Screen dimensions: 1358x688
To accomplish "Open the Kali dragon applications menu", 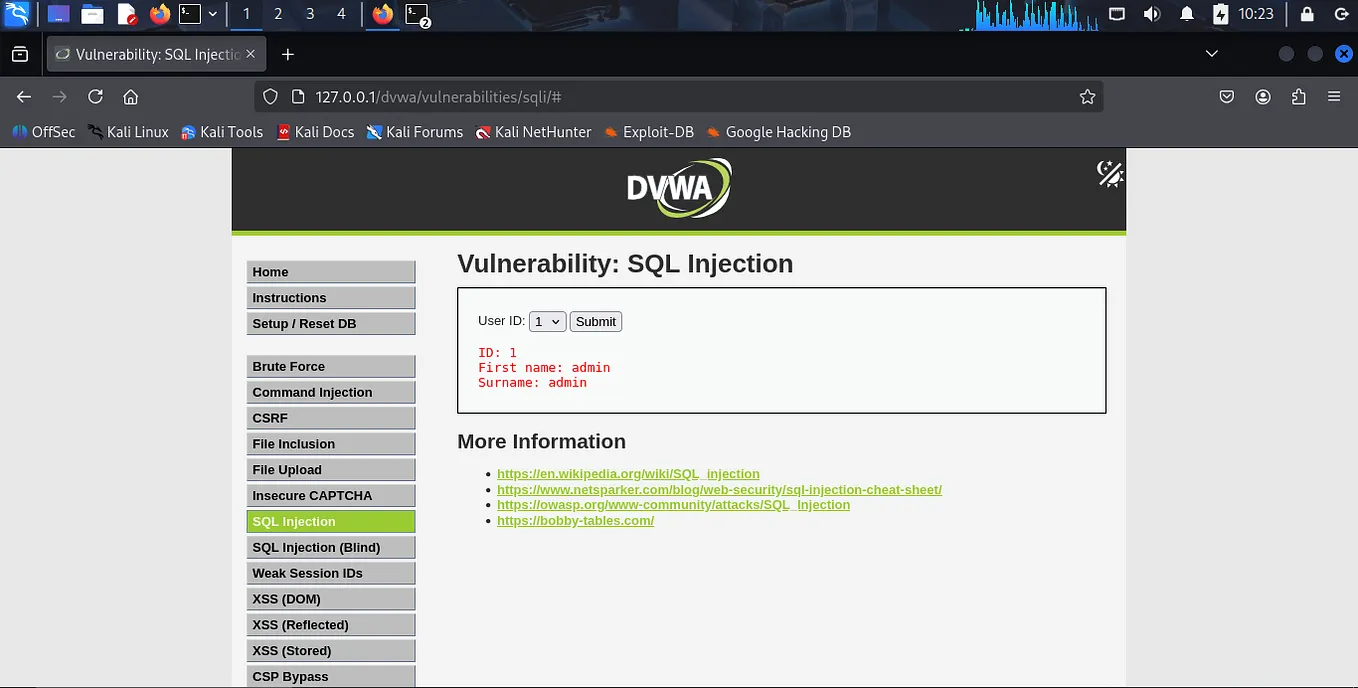I will pyautogui.click(x=16, y=14).
